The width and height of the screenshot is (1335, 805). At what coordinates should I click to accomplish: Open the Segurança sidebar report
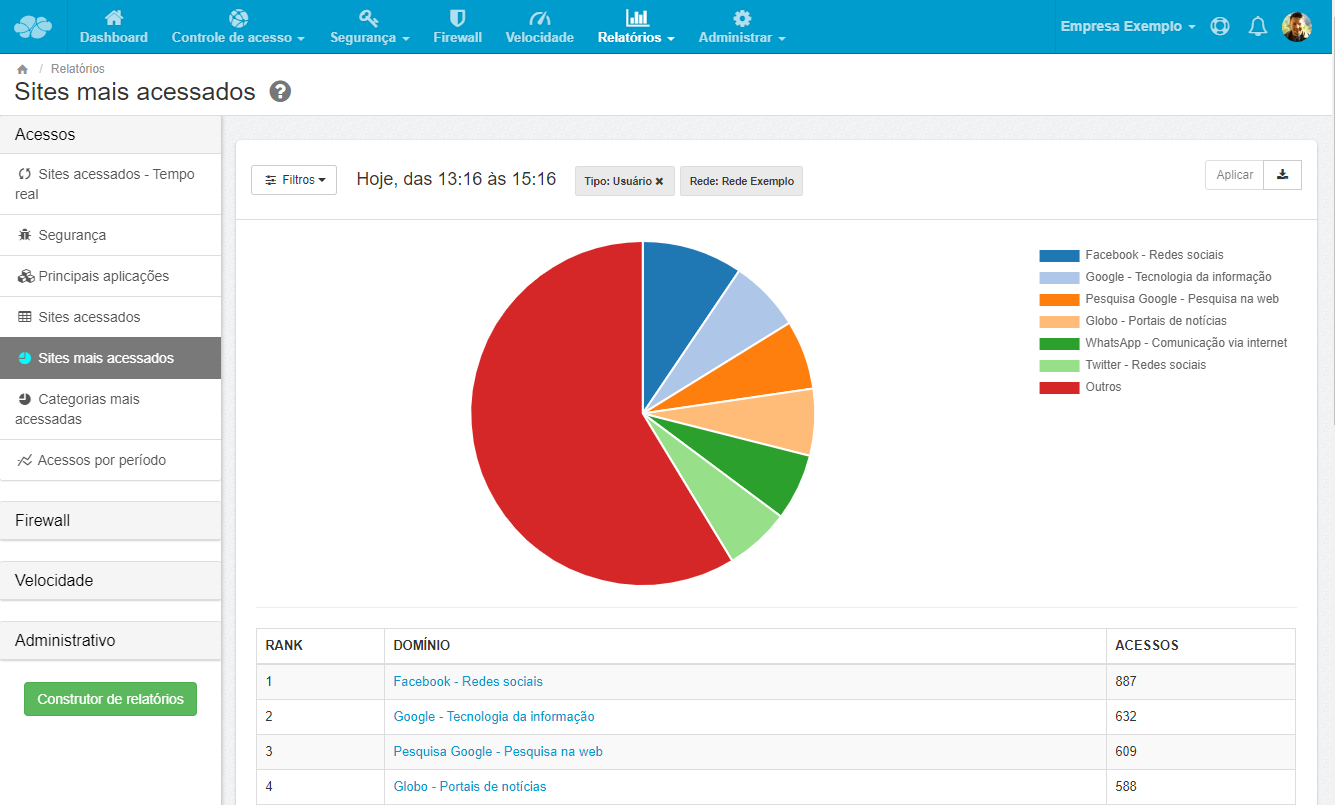(x=110, y=235)
